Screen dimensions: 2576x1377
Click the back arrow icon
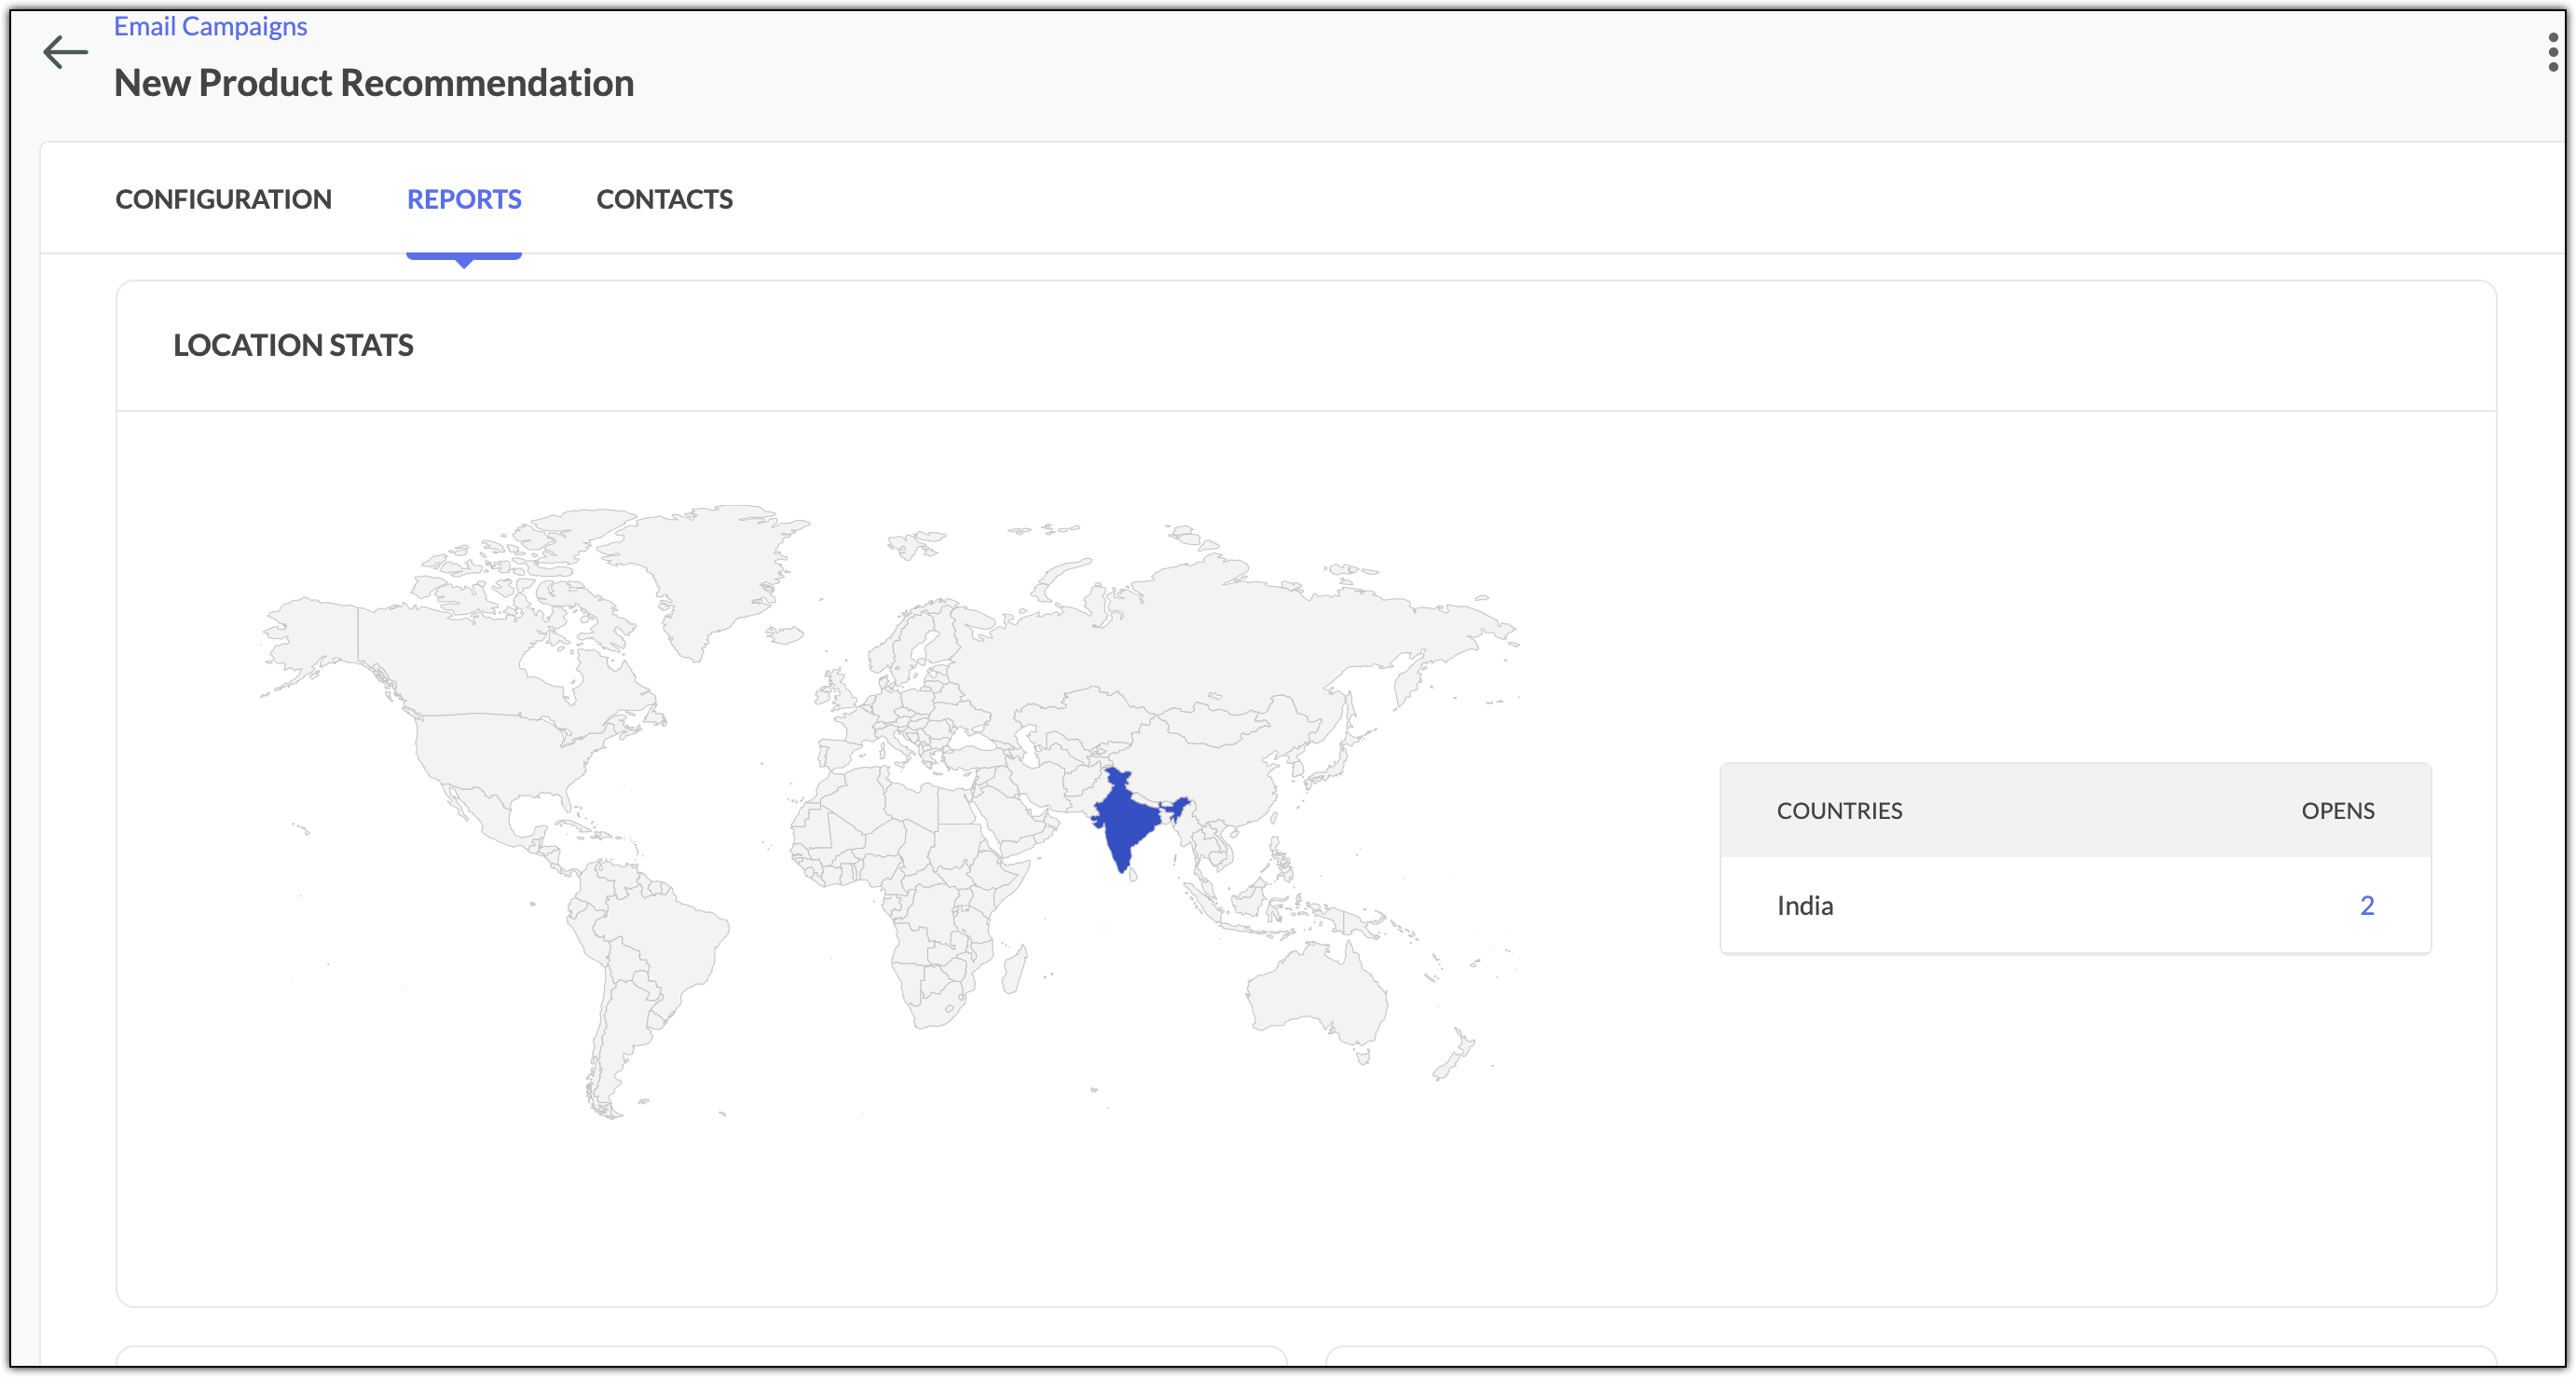point(65,52)
